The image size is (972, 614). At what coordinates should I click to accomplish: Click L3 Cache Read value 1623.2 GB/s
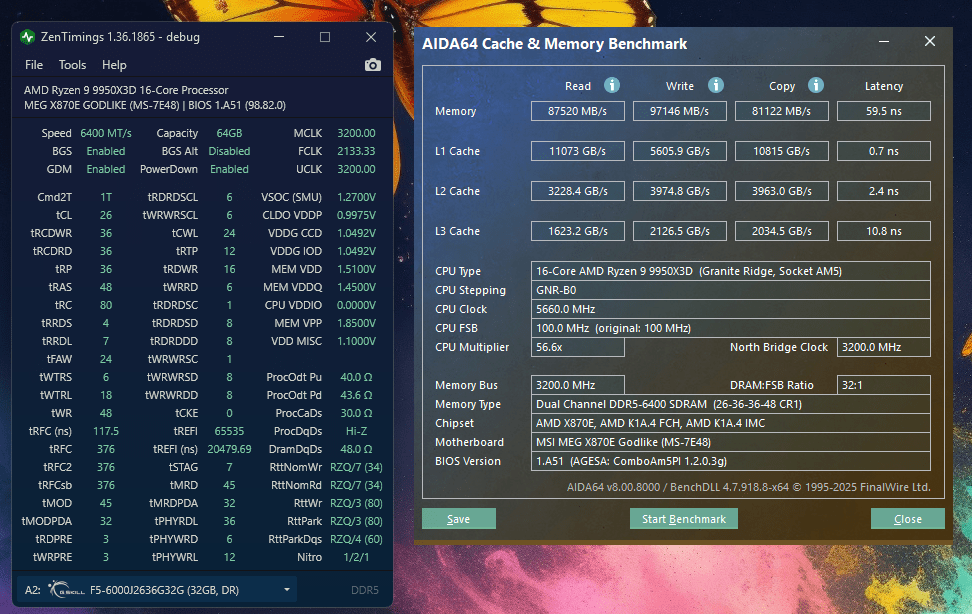(x=578, y=231)
